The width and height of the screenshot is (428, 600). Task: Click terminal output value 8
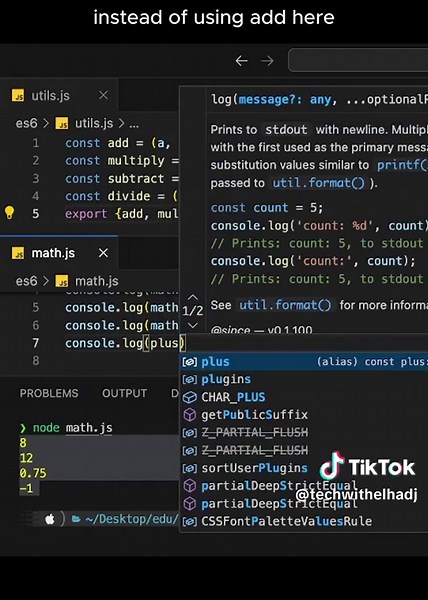pyautogui.click(x=23, y=443)
